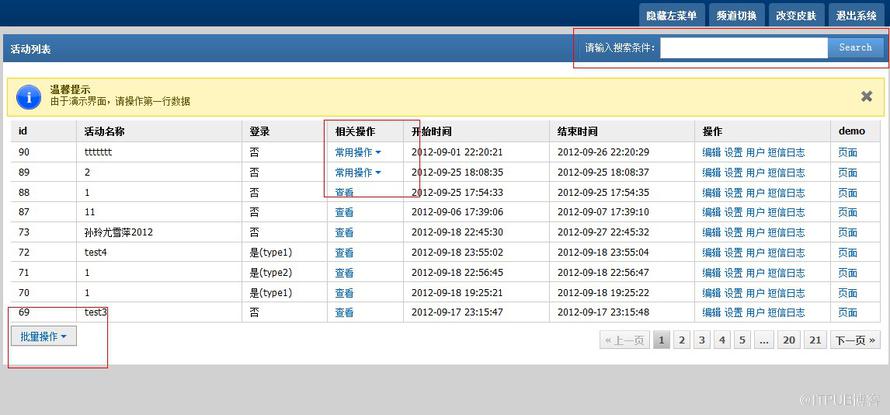Open the 频道切换 top menu item

[736, 15]
